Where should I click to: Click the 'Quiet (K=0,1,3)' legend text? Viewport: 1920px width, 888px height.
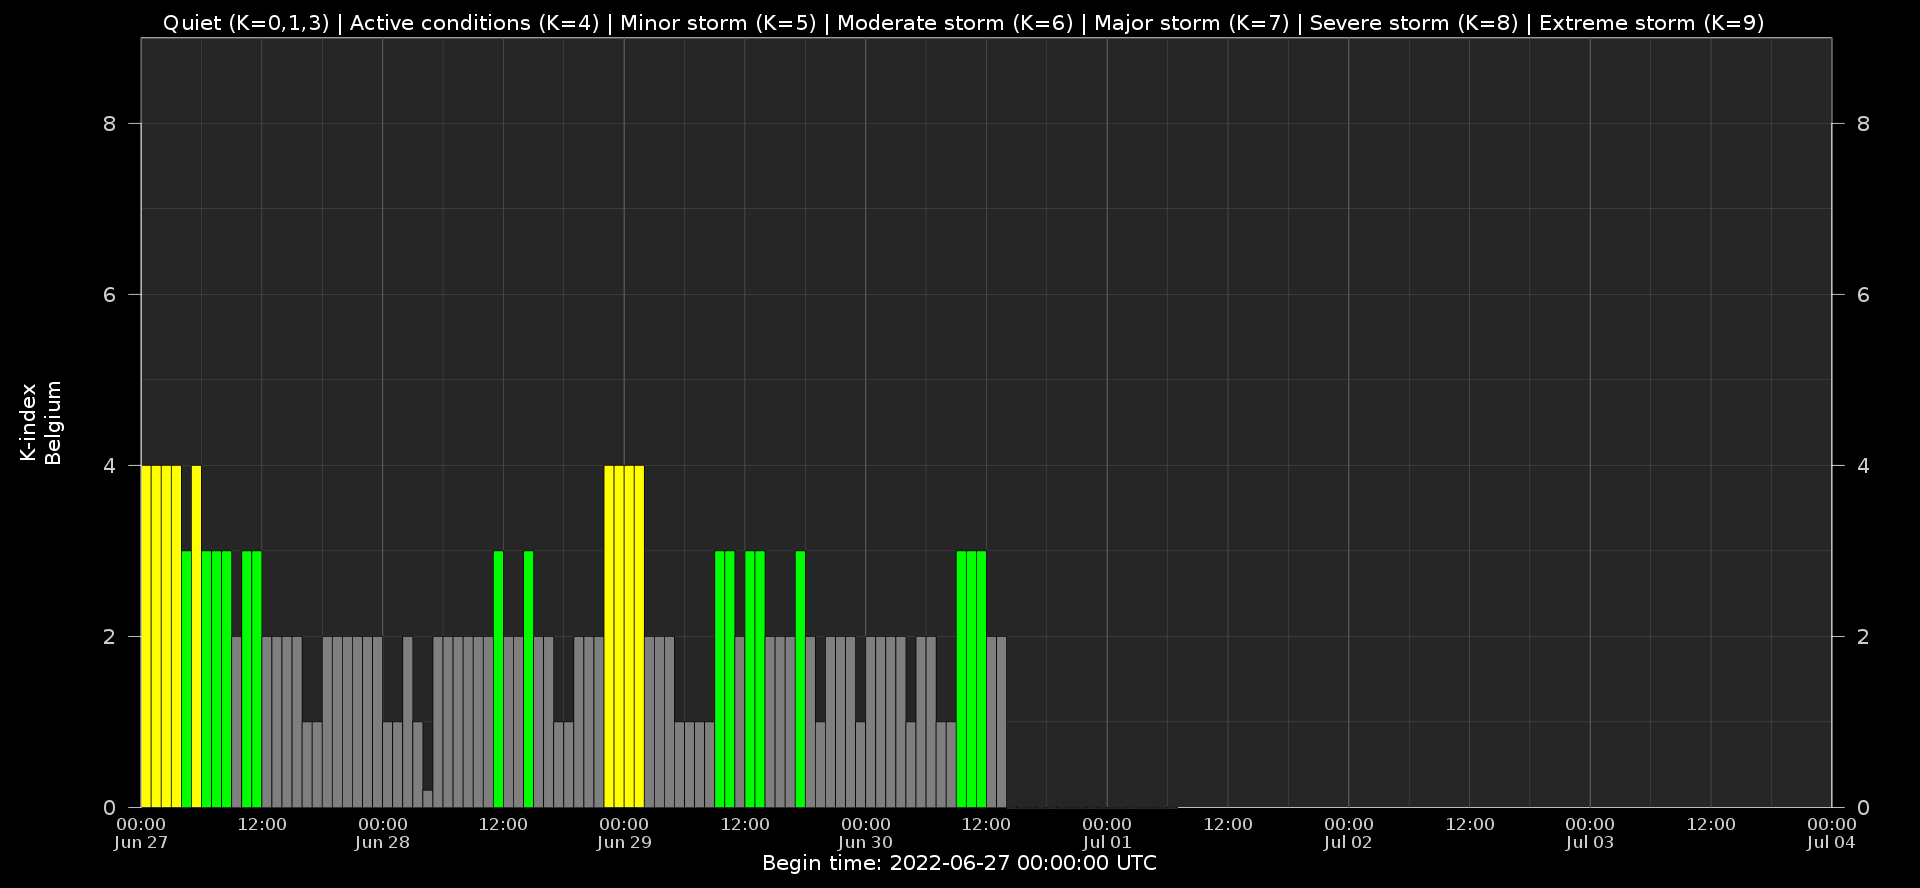click(x=246, y=23)
